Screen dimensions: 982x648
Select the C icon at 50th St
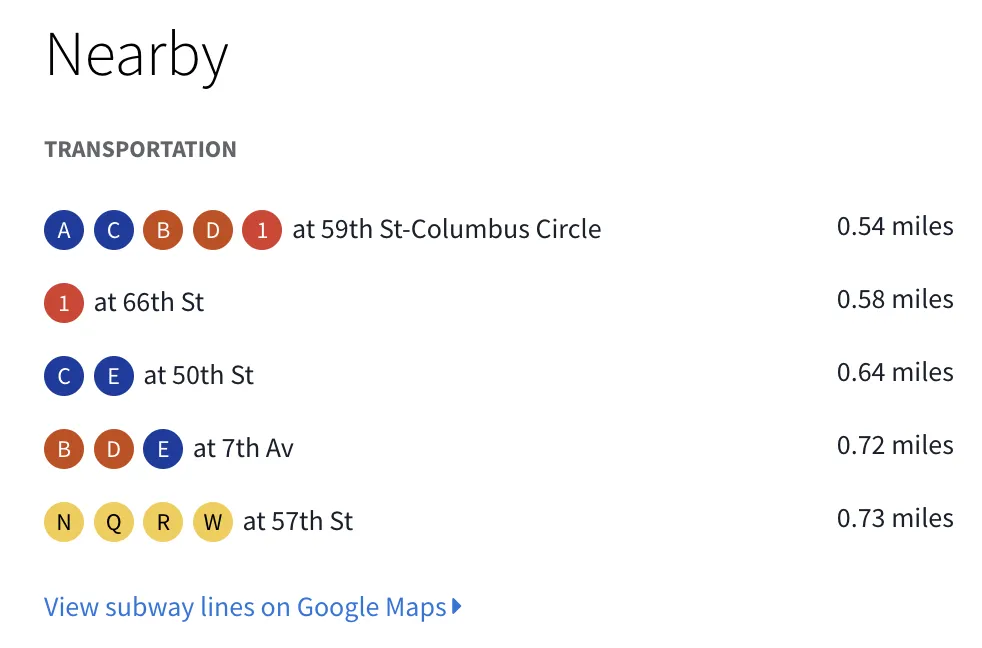(64, 376)
